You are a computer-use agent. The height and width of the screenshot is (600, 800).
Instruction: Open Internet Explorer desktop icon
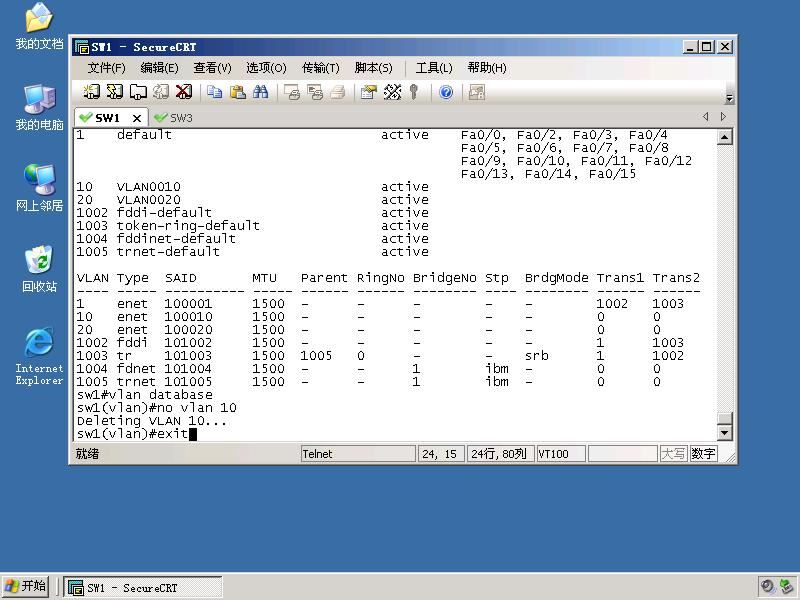point(39,356)
